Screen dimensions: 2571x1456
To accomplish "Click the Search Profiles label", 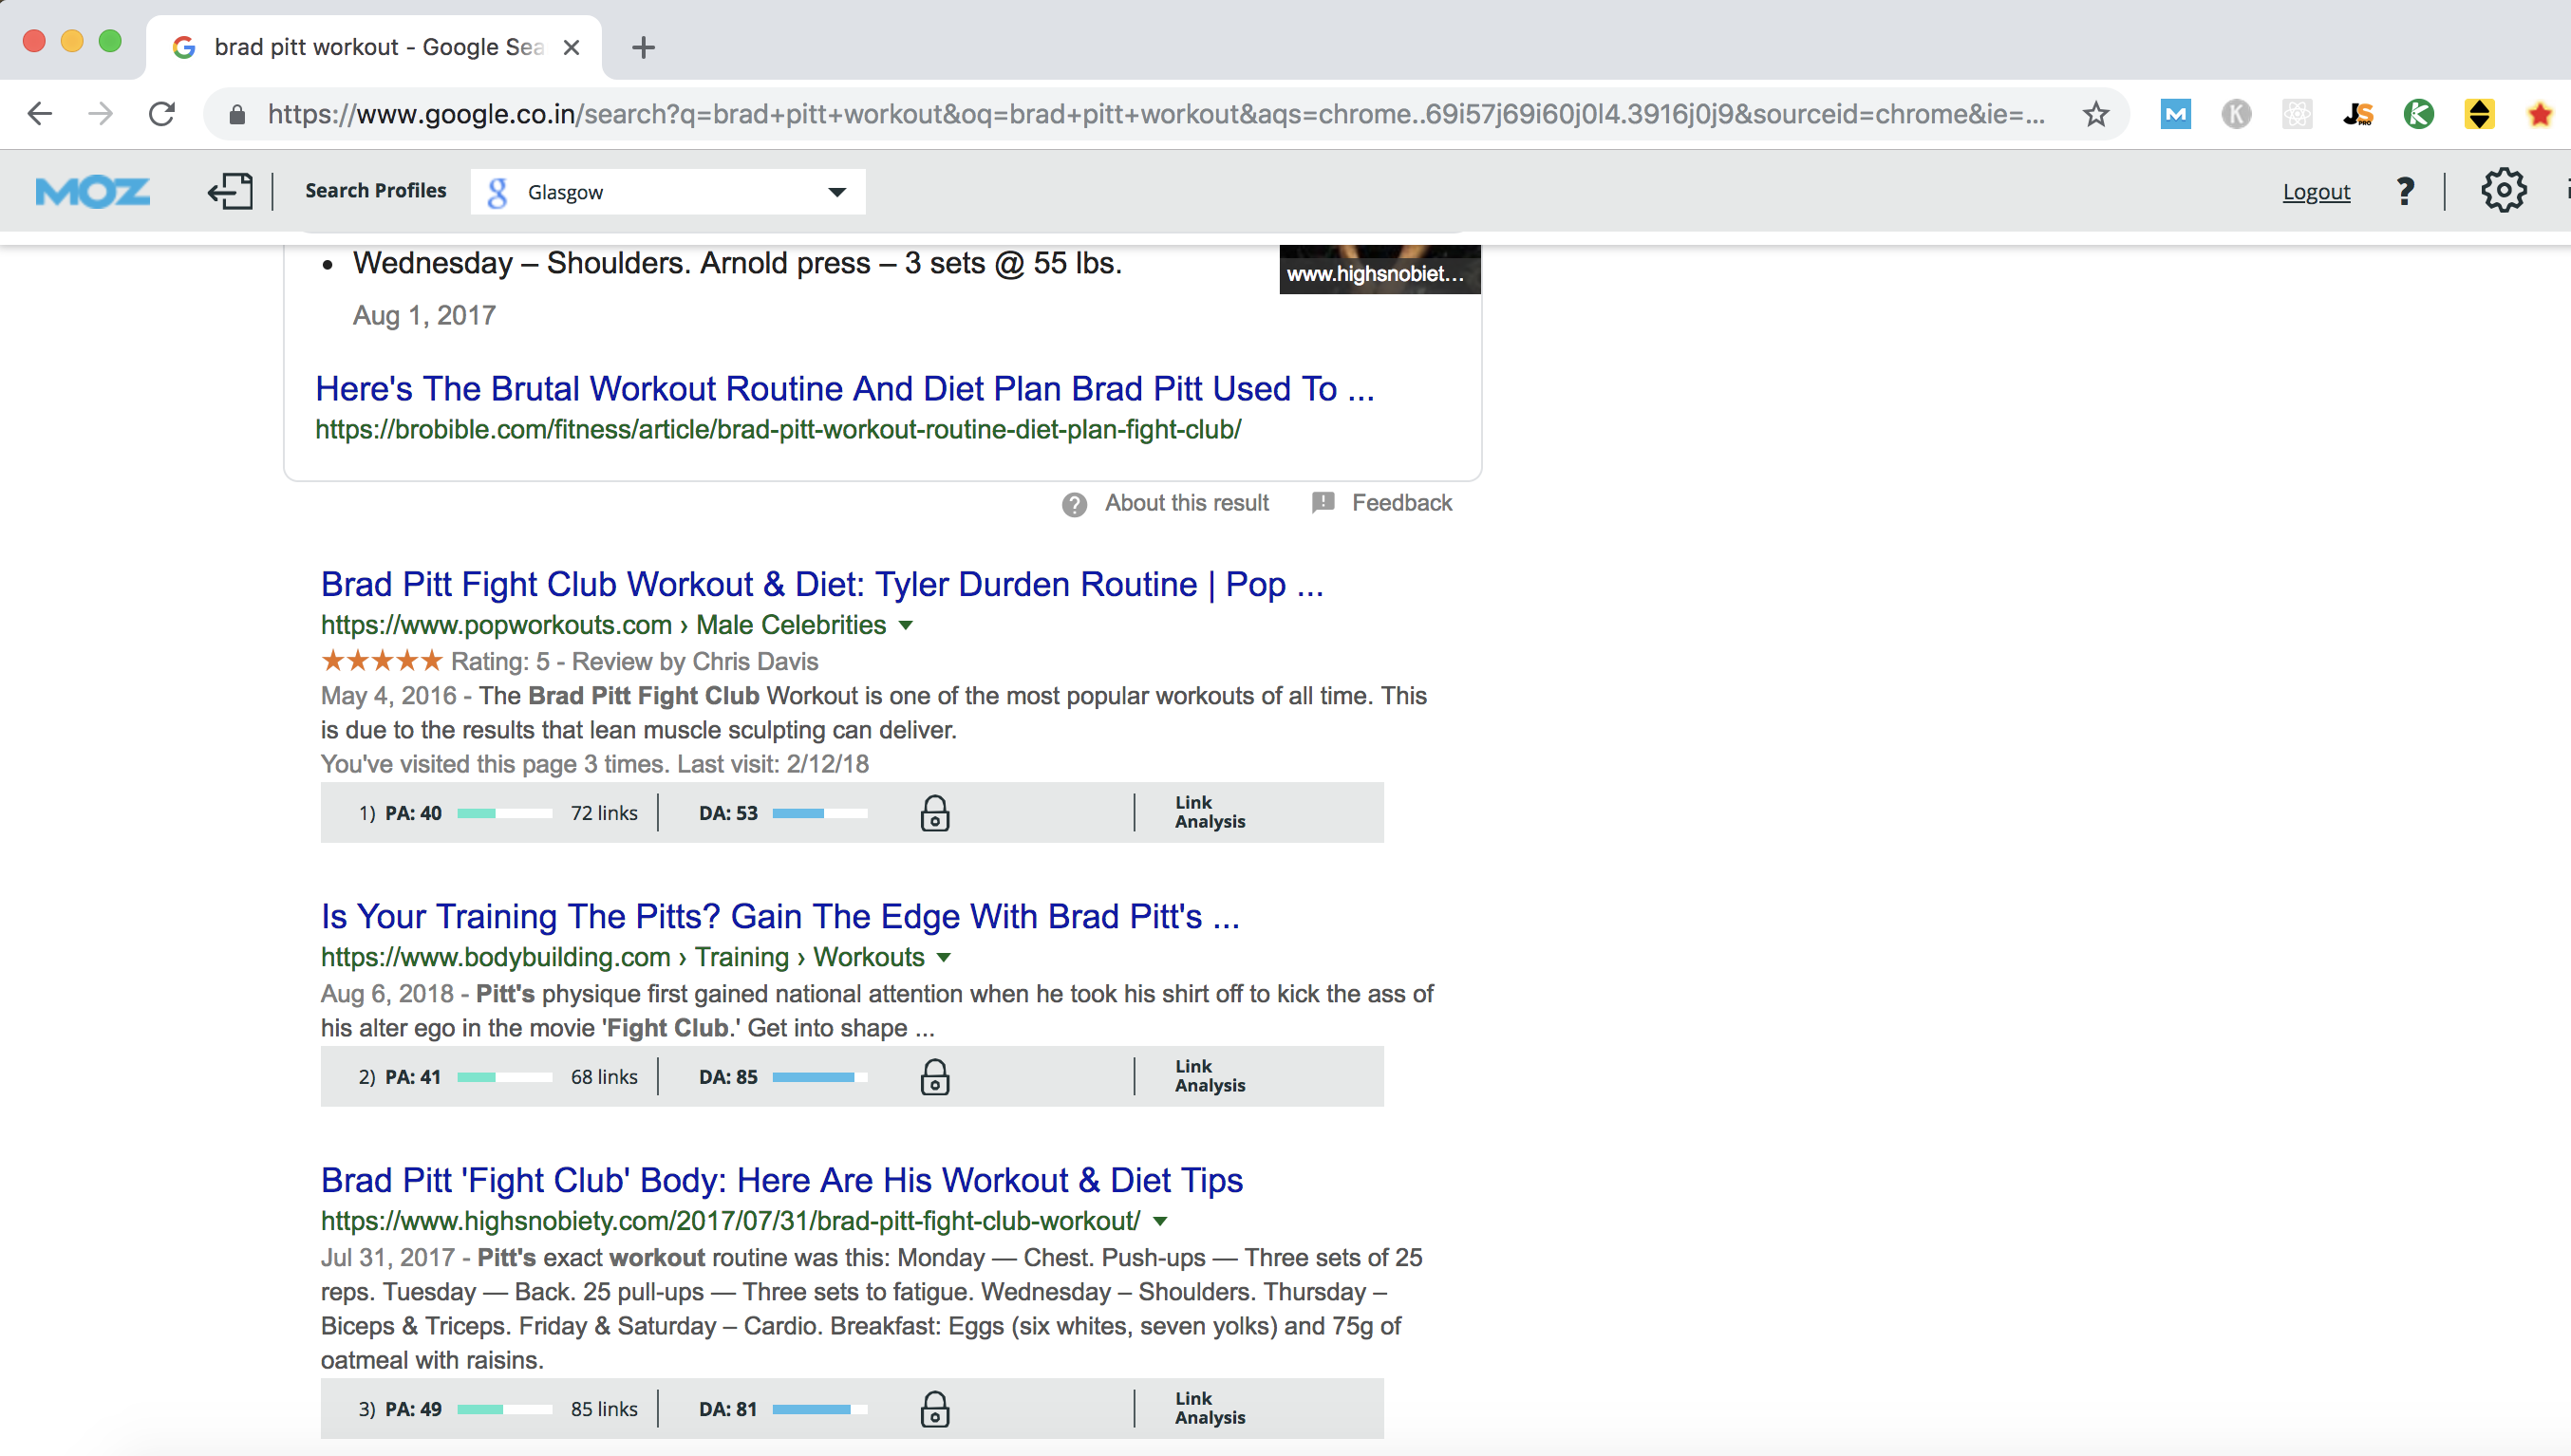I will tap(376, 191).
